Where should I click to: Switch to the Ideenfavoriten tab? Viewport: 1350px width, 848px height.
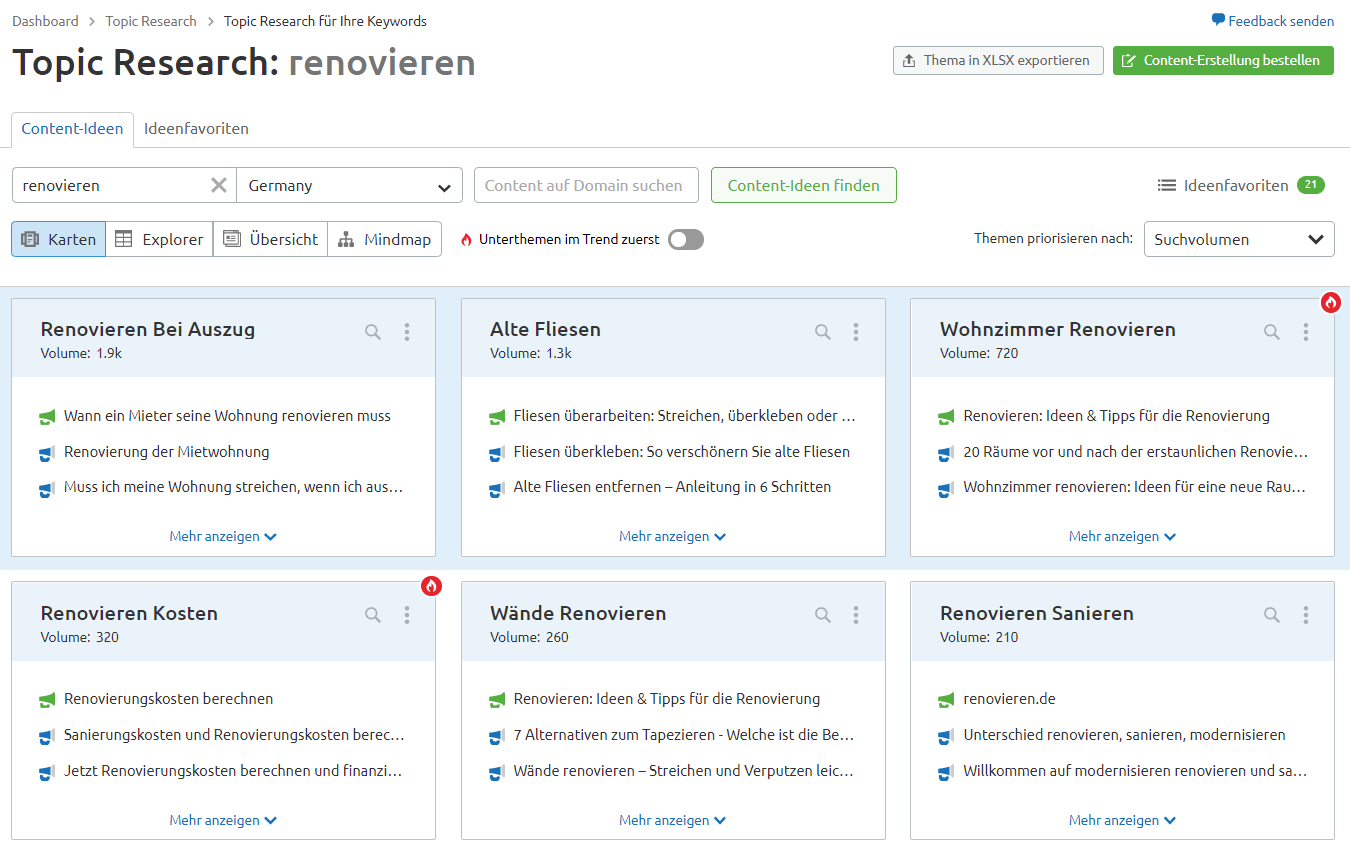click(x=196, y=129)
